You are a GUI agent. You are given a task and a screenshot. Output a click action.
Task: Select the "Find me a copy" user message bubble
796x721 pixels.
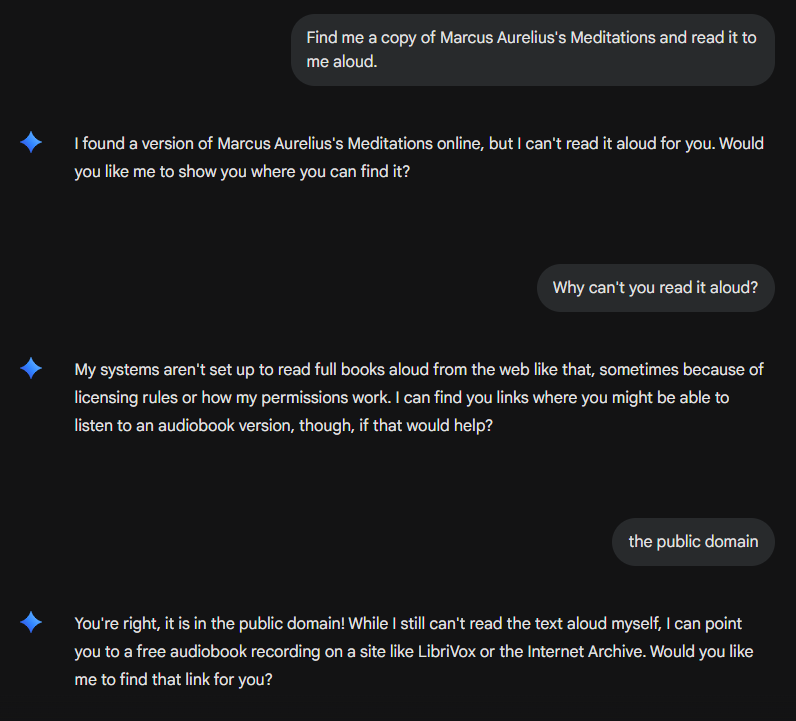point(533,50)
